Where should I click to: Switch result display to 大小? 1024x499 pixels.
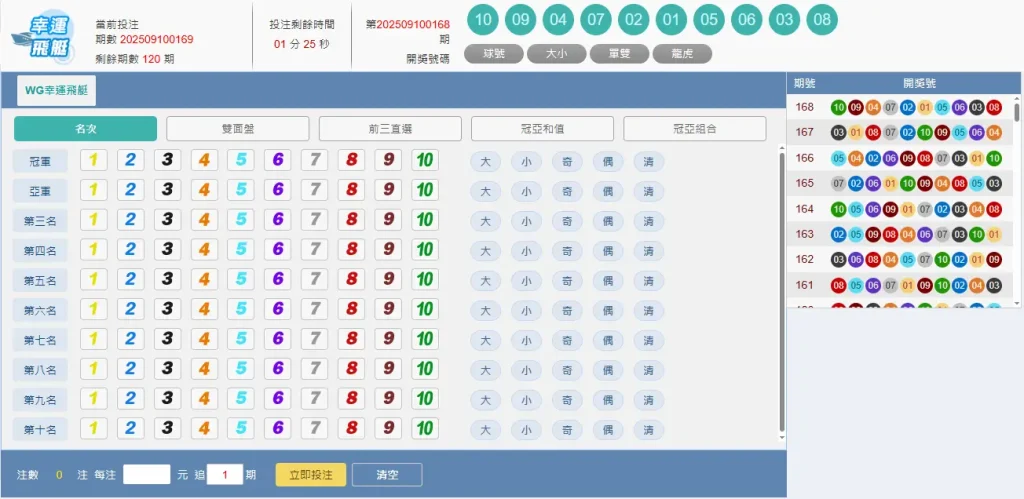click(x=557, y=54)
